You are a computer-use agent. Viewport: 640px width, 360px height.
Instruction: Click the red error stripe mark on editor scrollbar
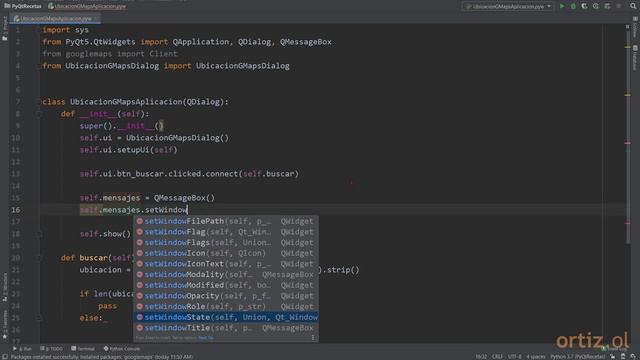(628, 143)
